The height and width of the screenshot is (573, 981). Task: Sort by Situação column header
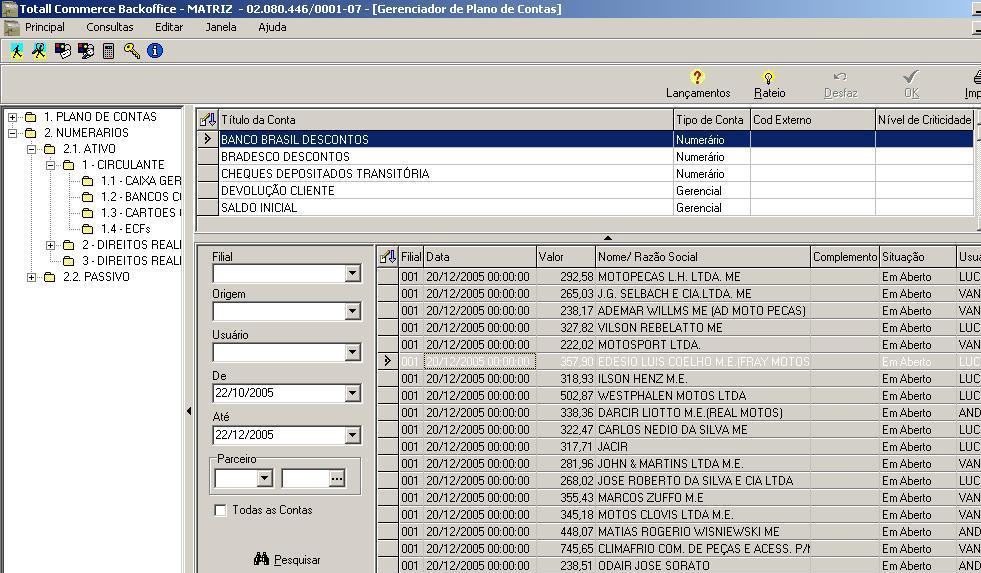point(918,256)
